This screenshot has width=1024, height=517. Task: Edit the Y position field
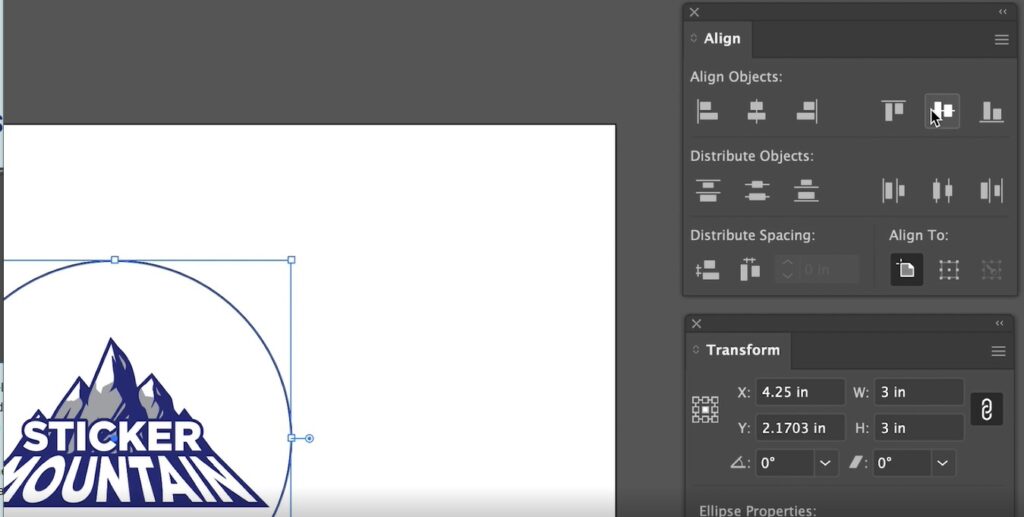click(x=800, y=428)
